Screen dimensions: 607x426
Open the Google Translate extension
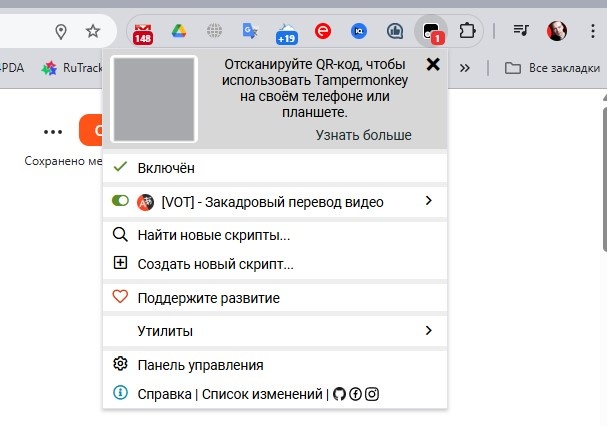coord(250,31)
